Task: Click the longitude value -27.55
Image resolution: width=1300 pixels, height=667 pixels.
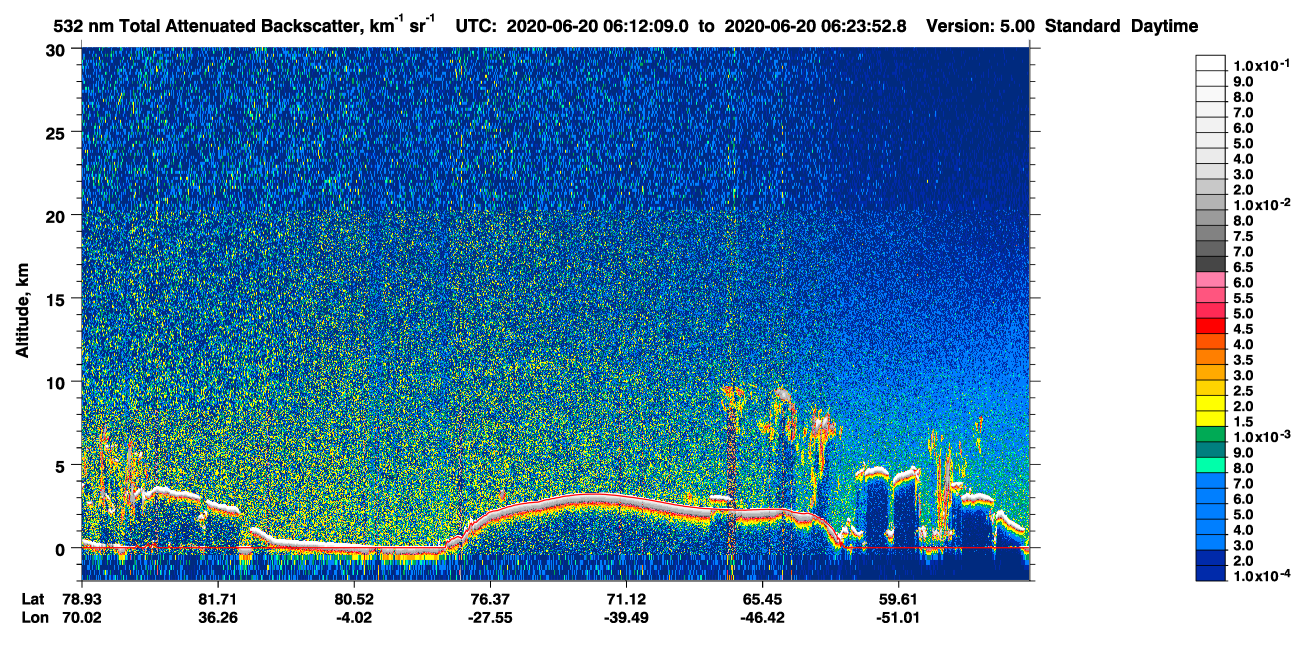Action: click(x=488, y=618)
